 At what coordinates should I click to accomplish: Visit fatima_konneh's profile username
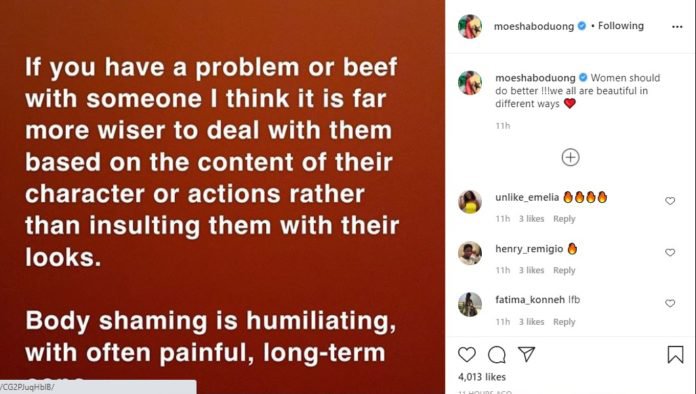(530, 300)
